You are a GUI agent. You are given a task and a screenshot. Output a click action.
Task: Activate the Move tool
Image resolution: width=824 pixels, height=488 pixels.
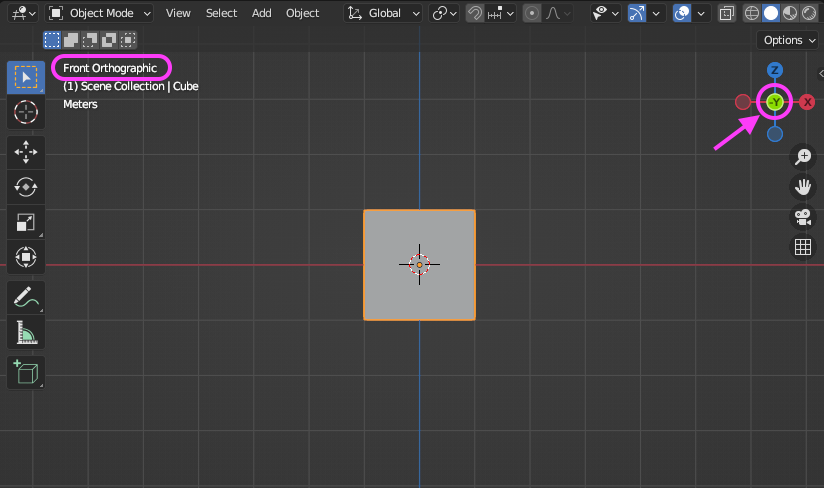(x=25, y=151)
